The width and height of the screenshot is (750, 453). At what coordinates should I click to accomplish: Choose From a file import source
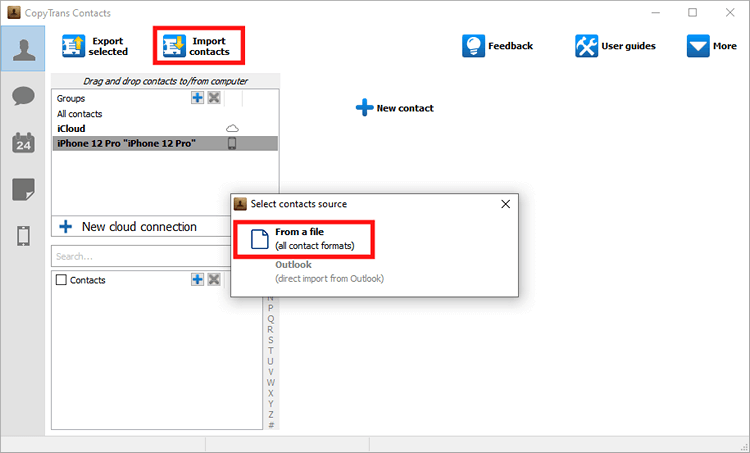tap(304, 239)
